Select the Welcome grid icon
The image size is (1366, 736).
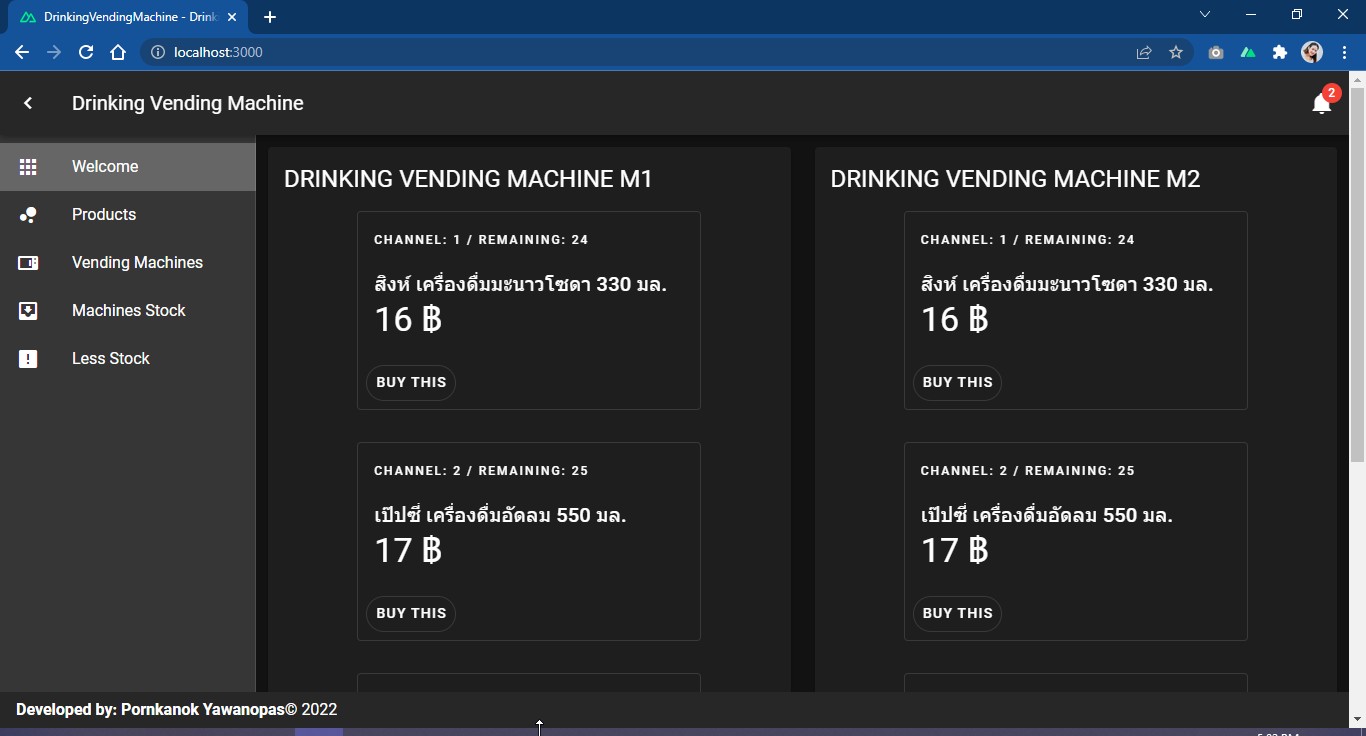click(28, 166)
